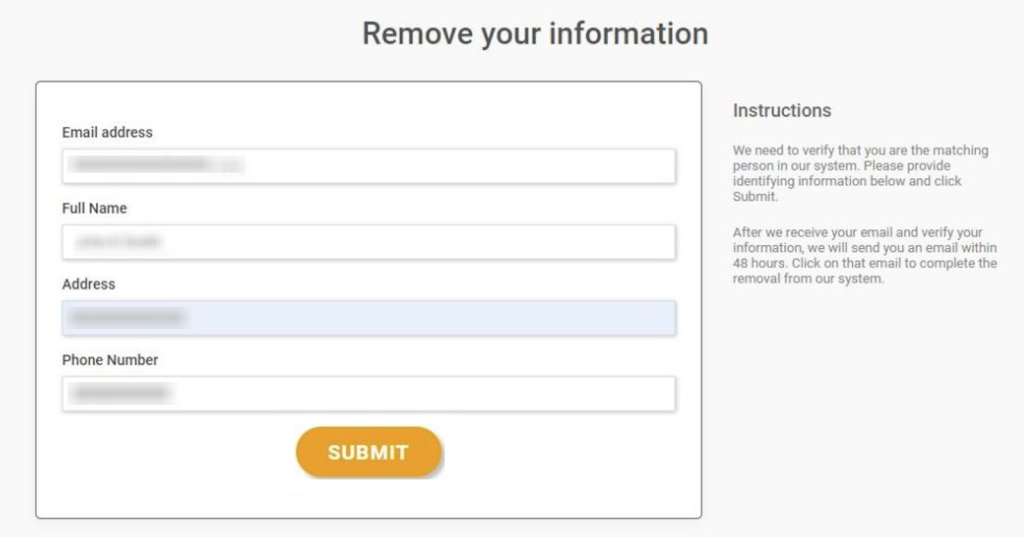Click the blurred name inside Full Name field
The width and height of the screenshot is (1024, 537).
tap(118, 242)
